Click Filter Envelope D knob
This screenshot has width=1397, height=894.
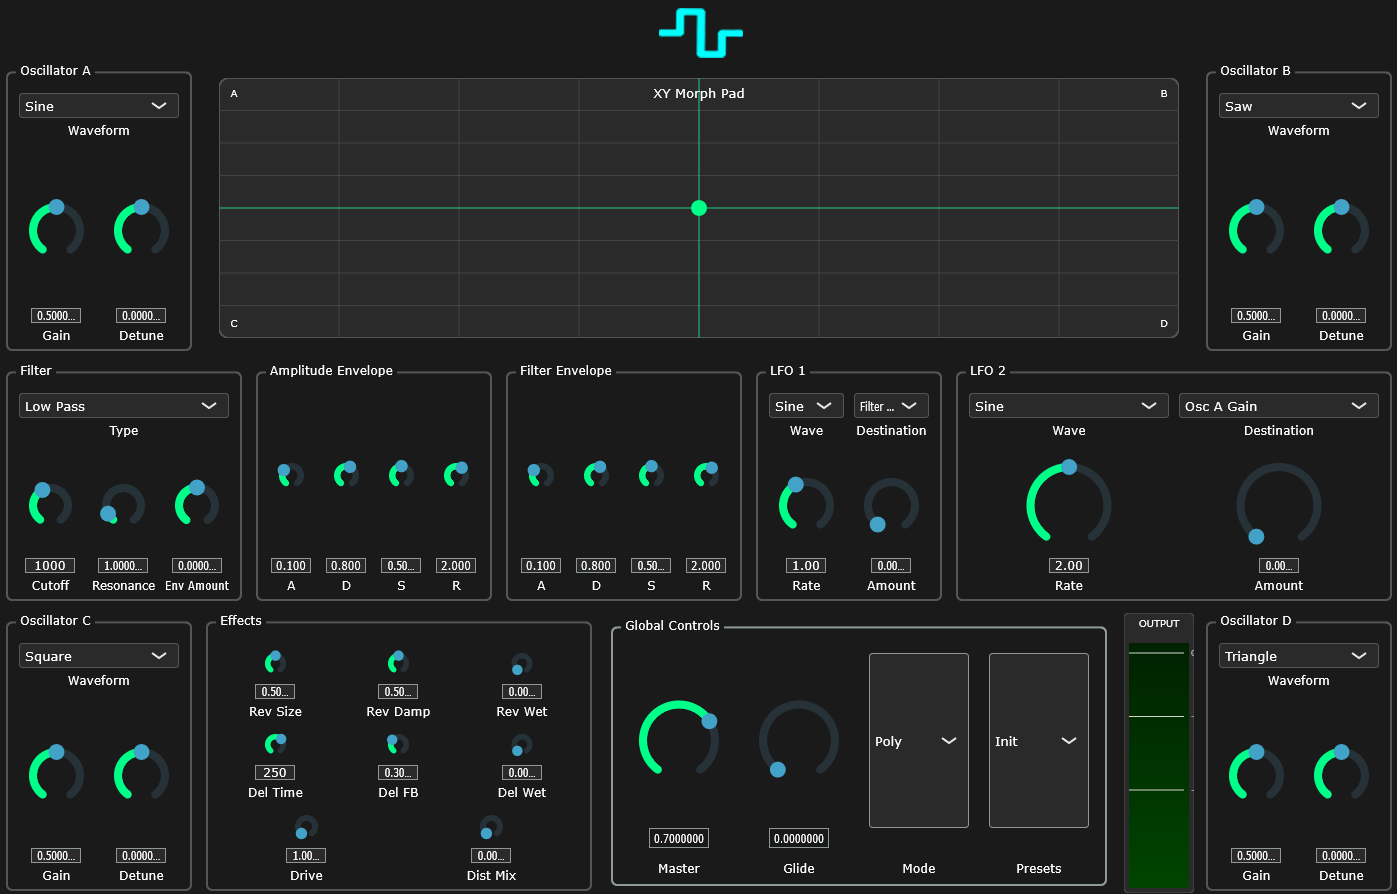coord(596,475)
